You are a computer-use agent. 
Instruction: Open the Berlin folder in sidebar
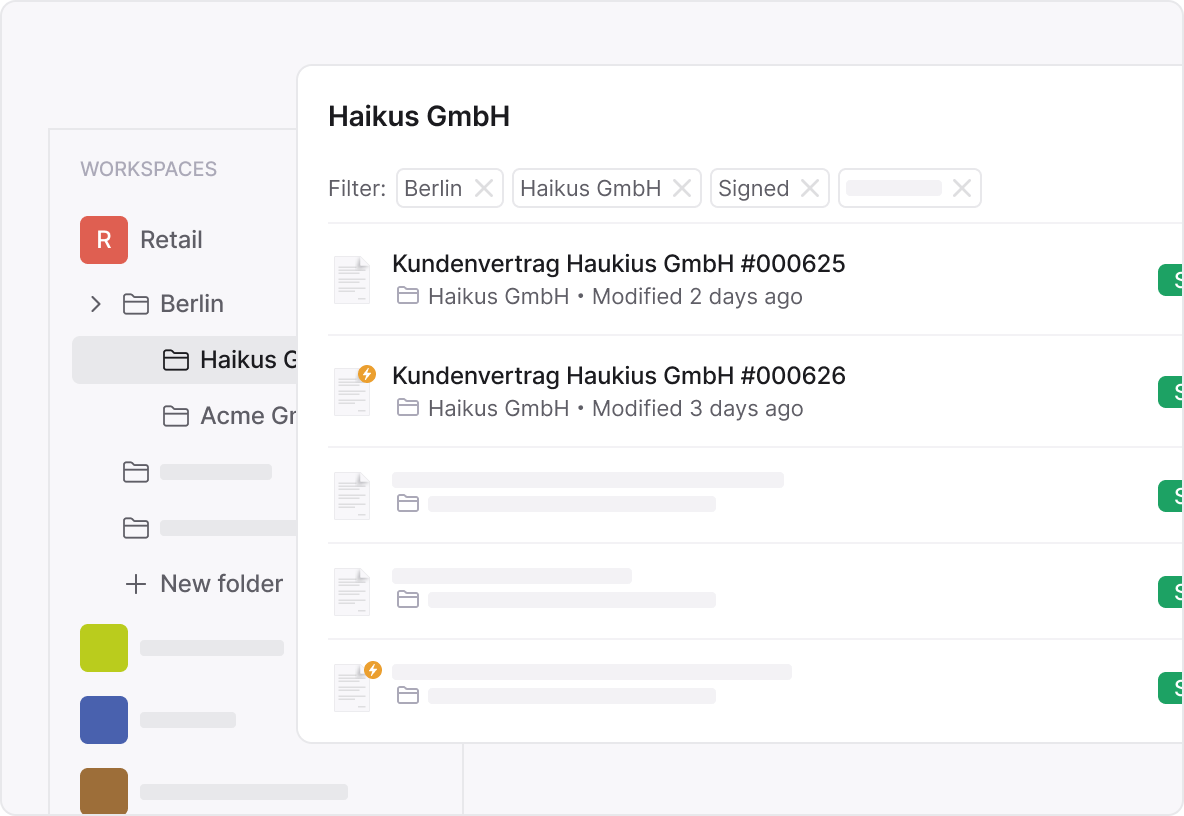pos(191,304)
